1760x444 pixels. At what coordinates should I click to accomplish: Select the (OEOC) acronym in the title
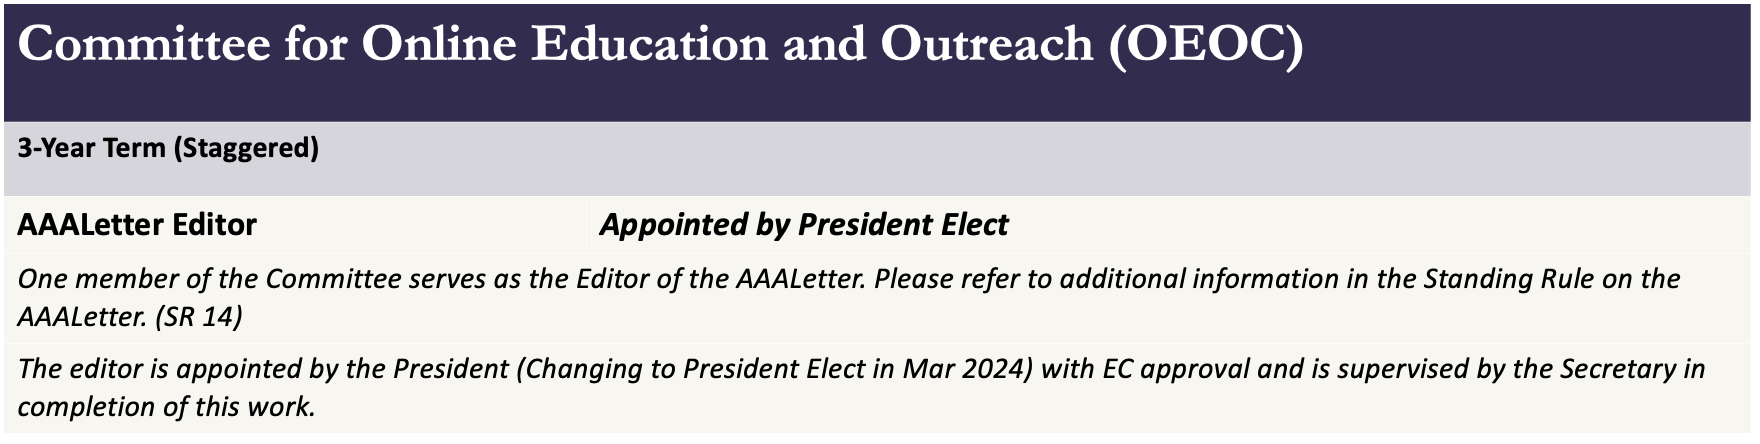click(1206, 45)
